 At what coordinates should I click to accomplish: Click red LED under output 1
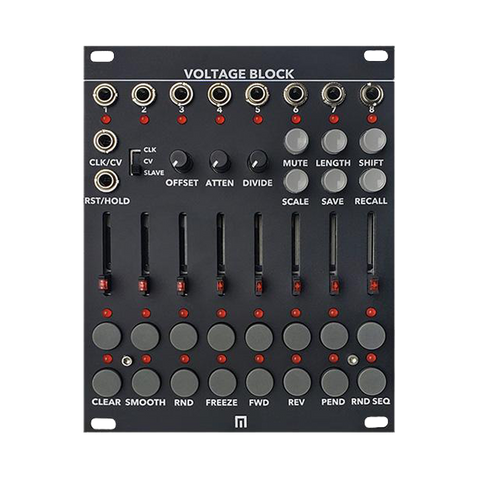point(106,120)
